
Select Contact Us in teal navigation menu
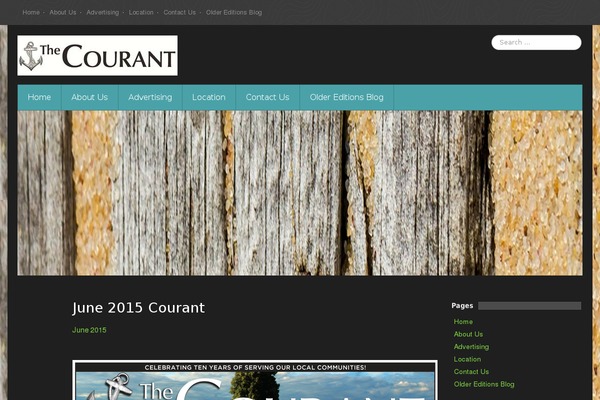[267, 97]
